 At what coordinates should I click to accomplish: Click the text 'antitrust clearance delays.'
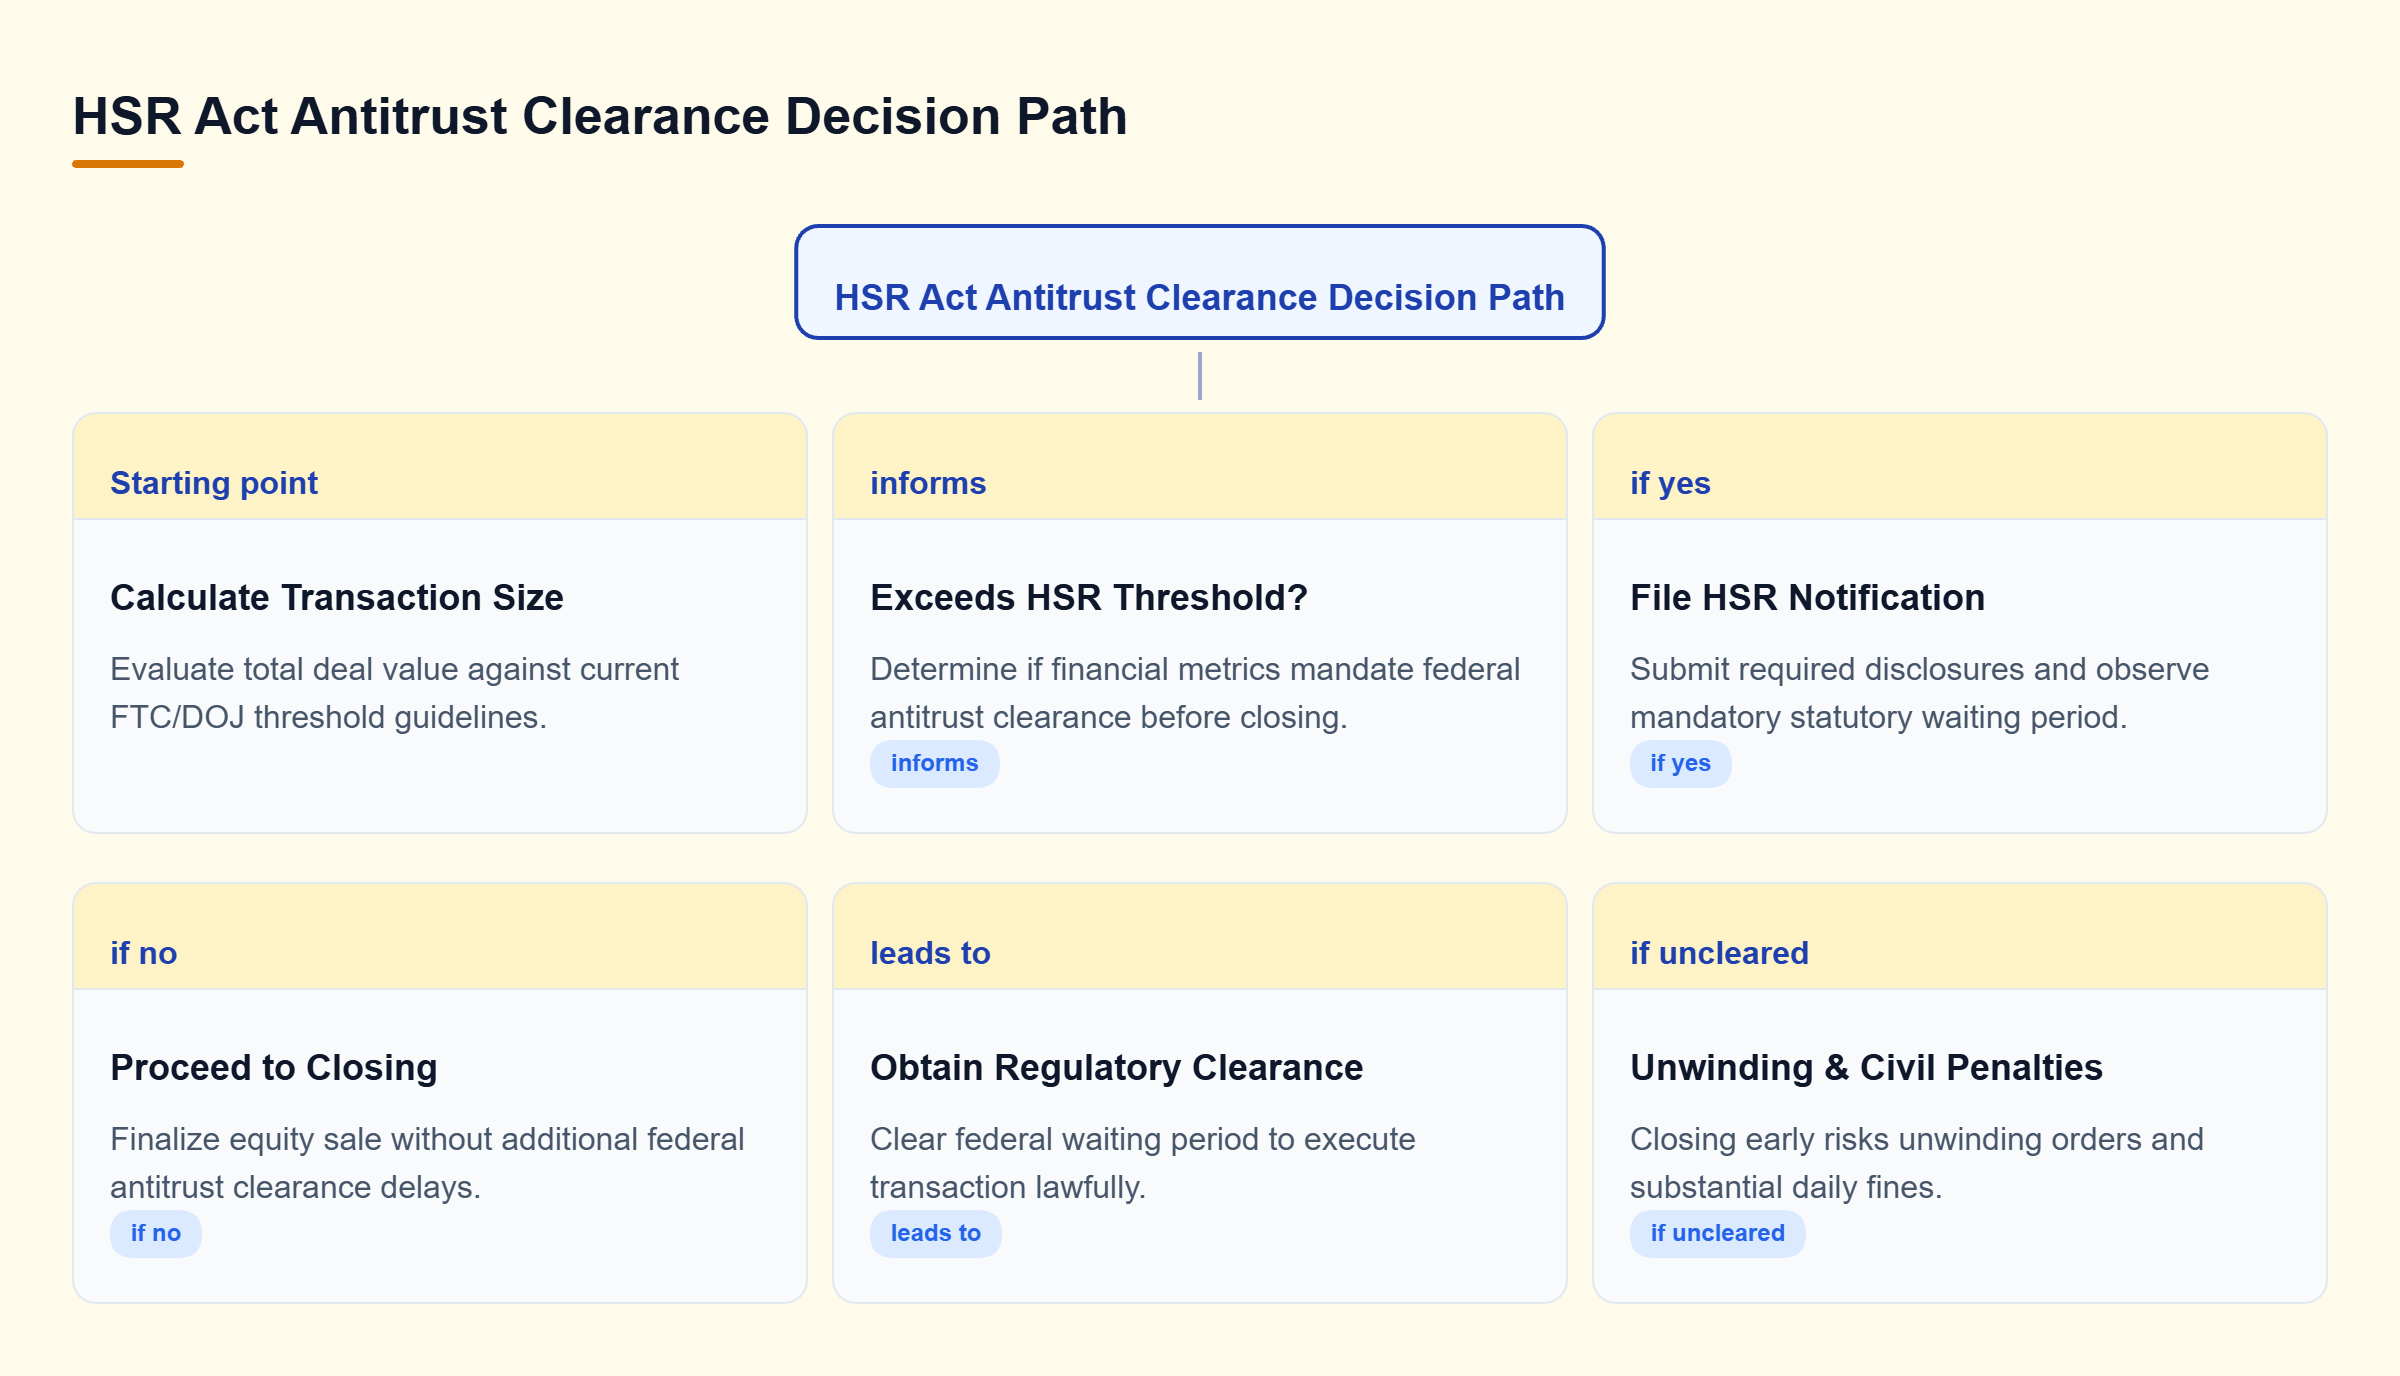(x=295, y=1187)
